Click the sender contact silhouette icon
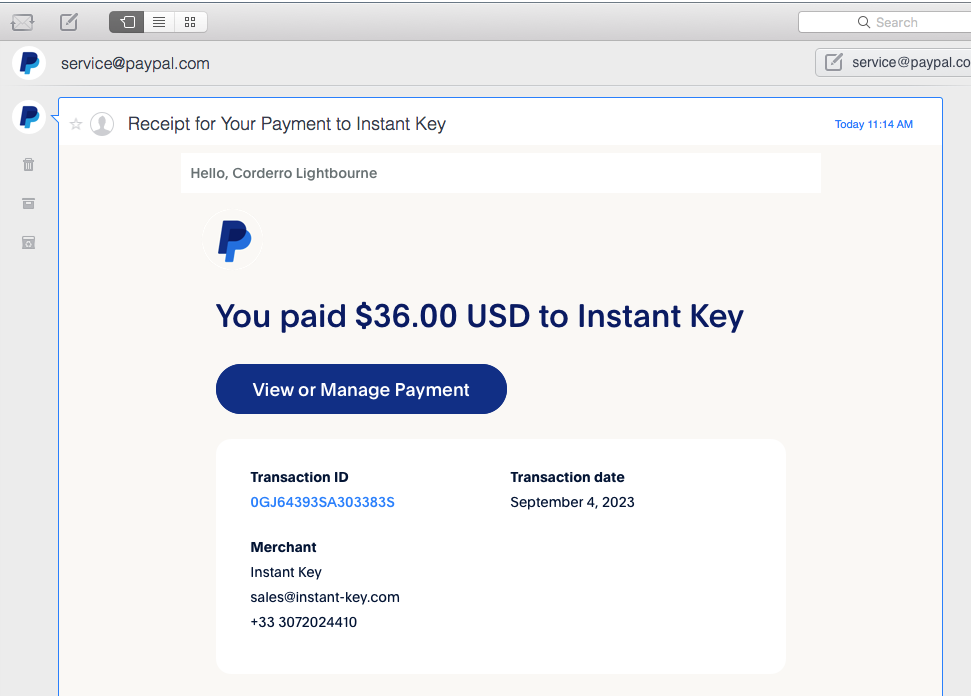Image resolution: width=971 pixels, height=696 pixels. click(102, 124)
